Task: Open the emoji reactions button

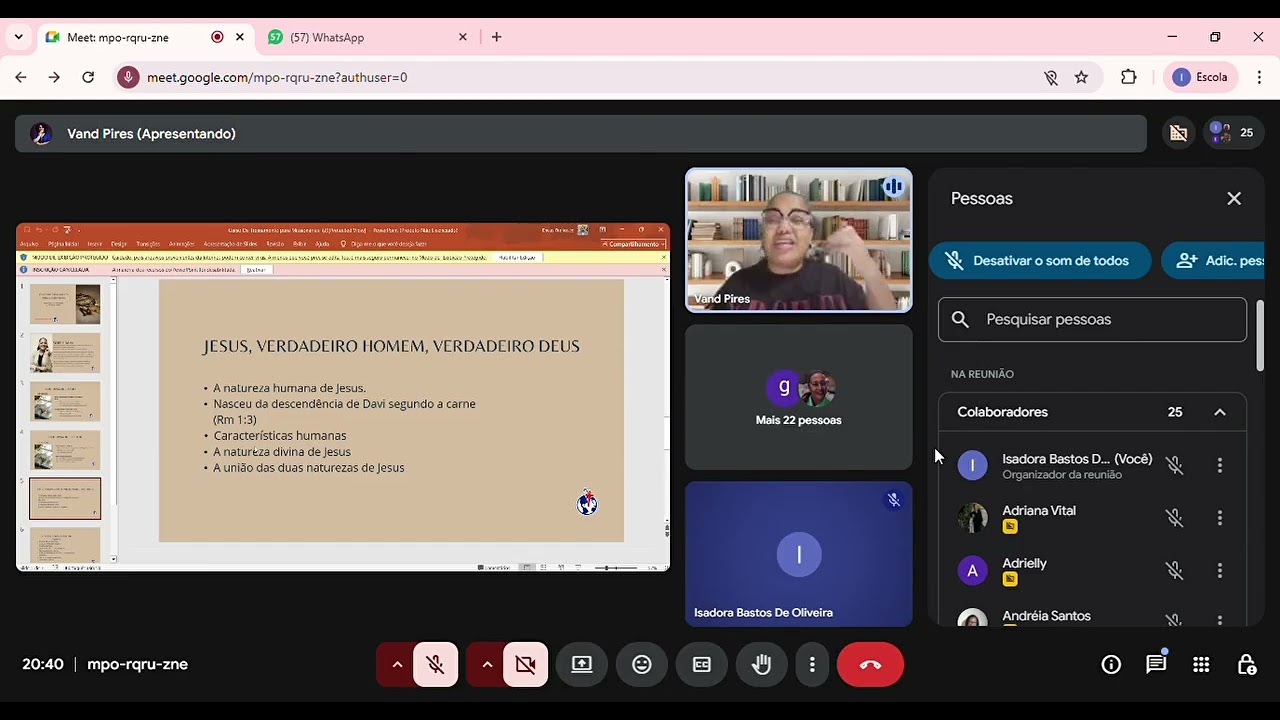Action: [x=642, y=664]
